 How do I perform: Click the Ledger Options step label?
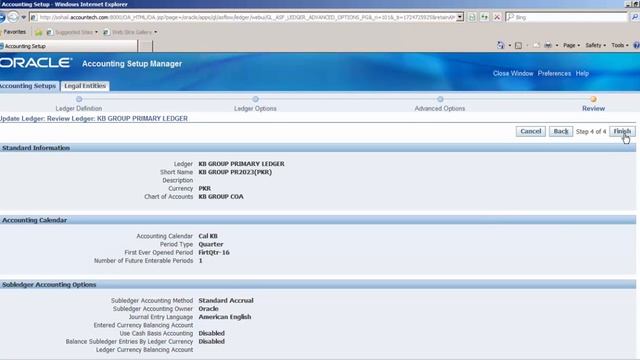(x=255, y=109)
